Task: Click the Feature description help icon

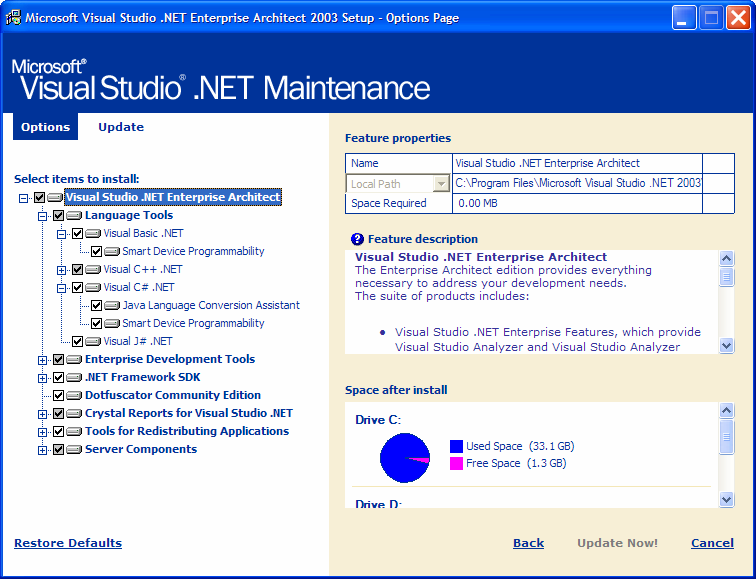Action: pos(357,239)
